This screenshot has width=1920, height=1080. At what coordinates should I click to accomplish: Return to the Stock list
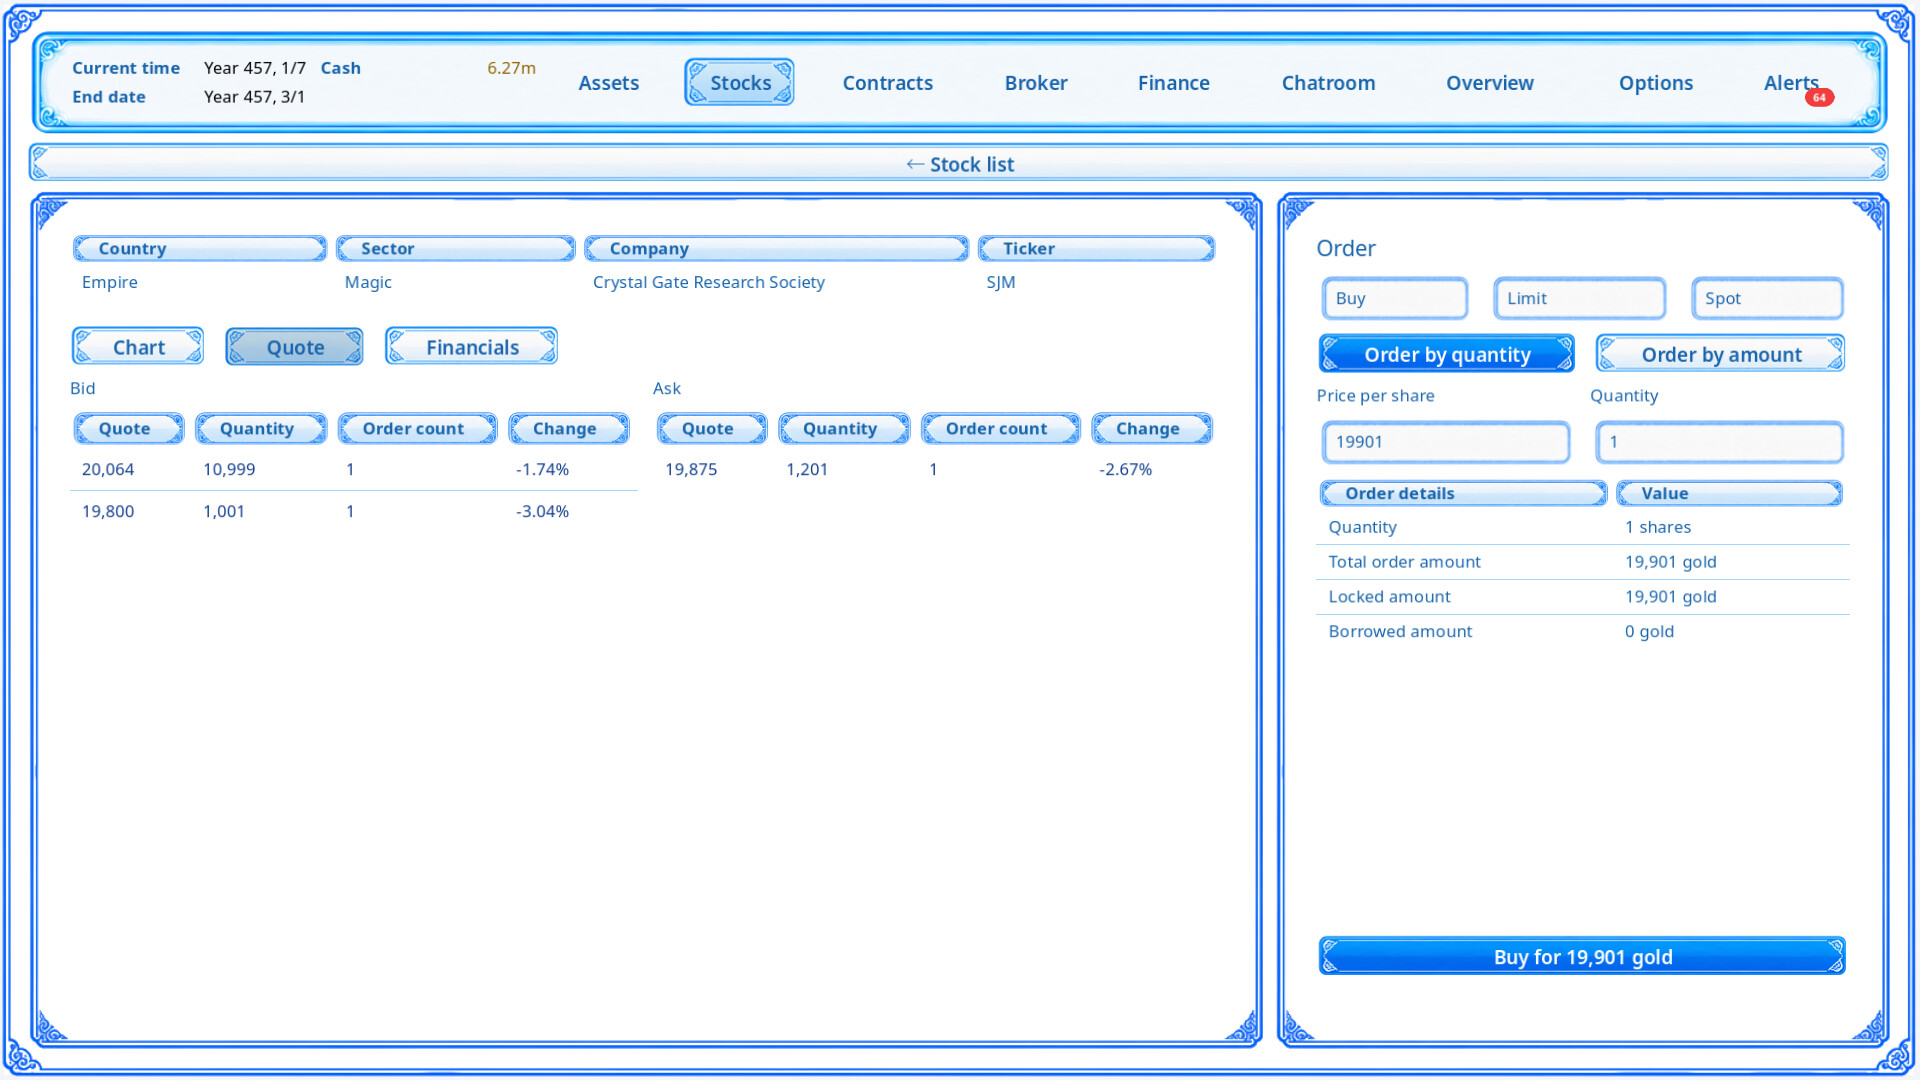click(960, 164)
